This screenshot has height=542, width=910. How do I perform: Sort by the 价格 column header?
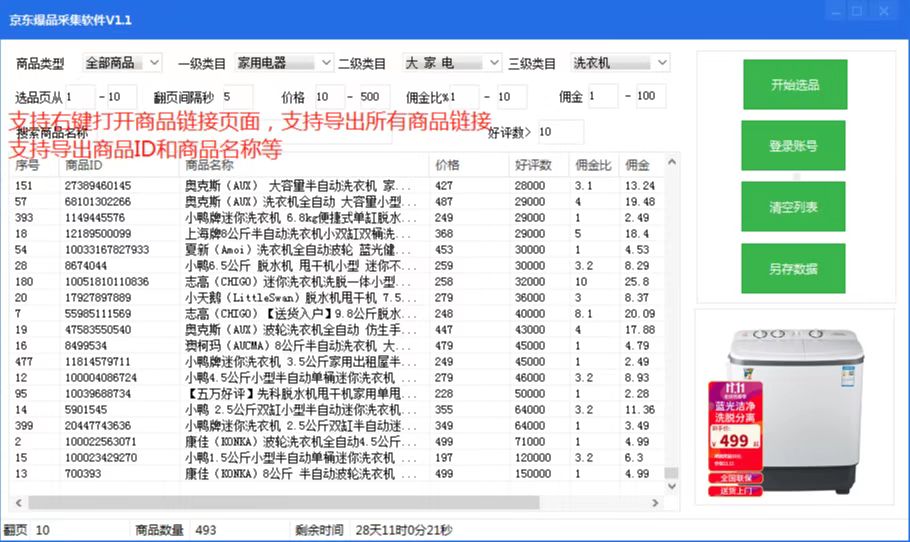[469, 165]
